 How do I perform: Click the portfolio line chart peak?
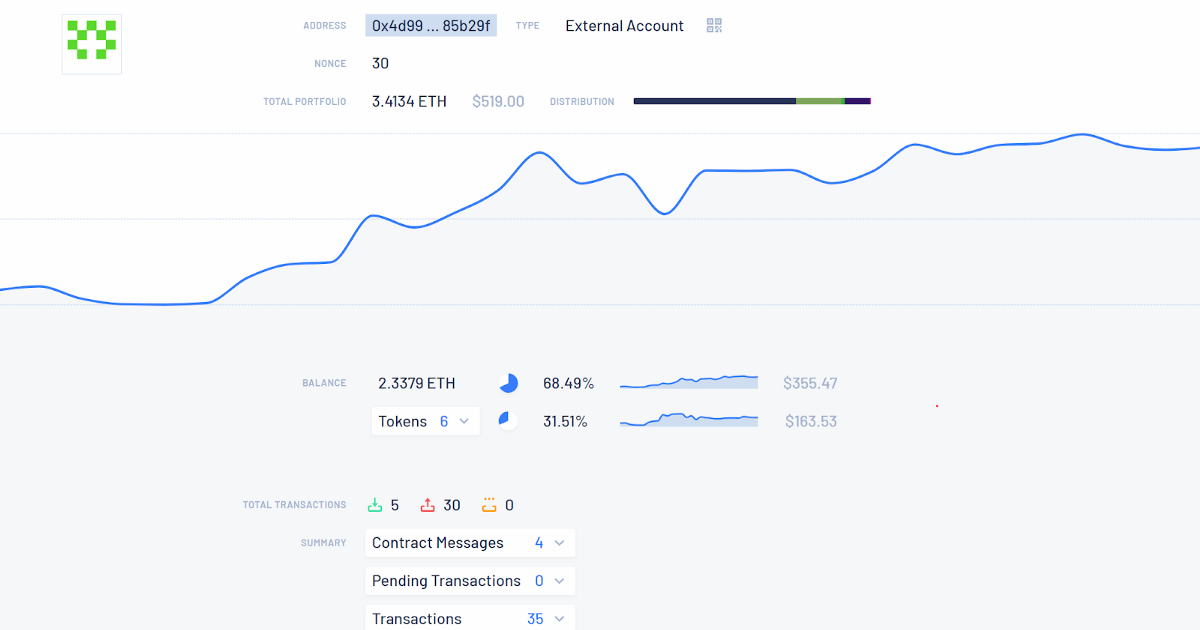1080,134
